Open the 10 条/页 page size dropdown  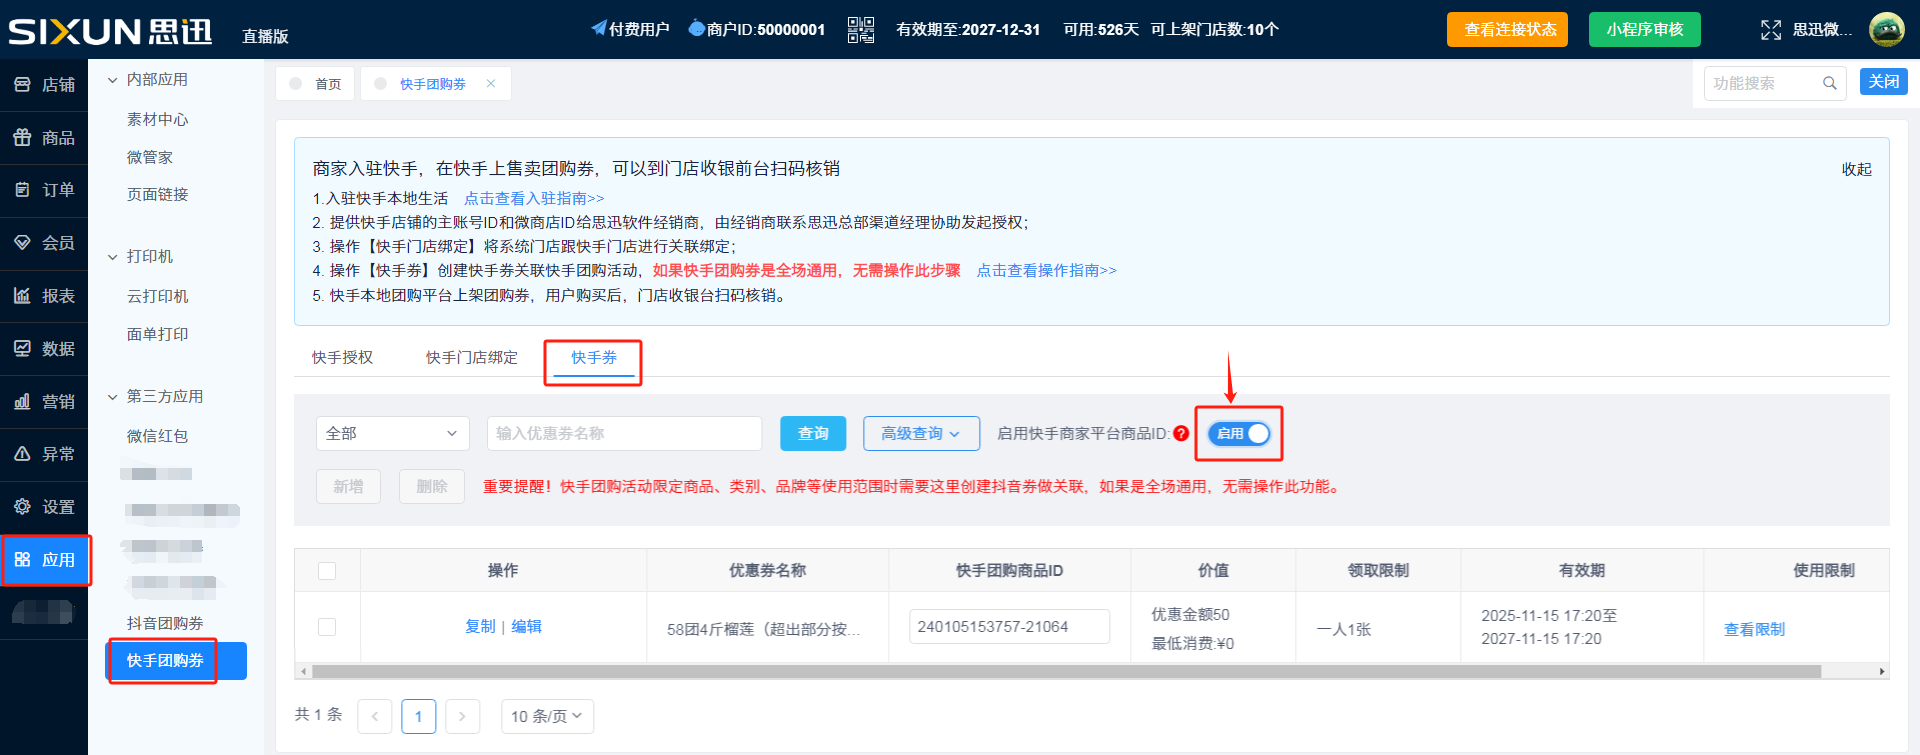pos(547,716)
